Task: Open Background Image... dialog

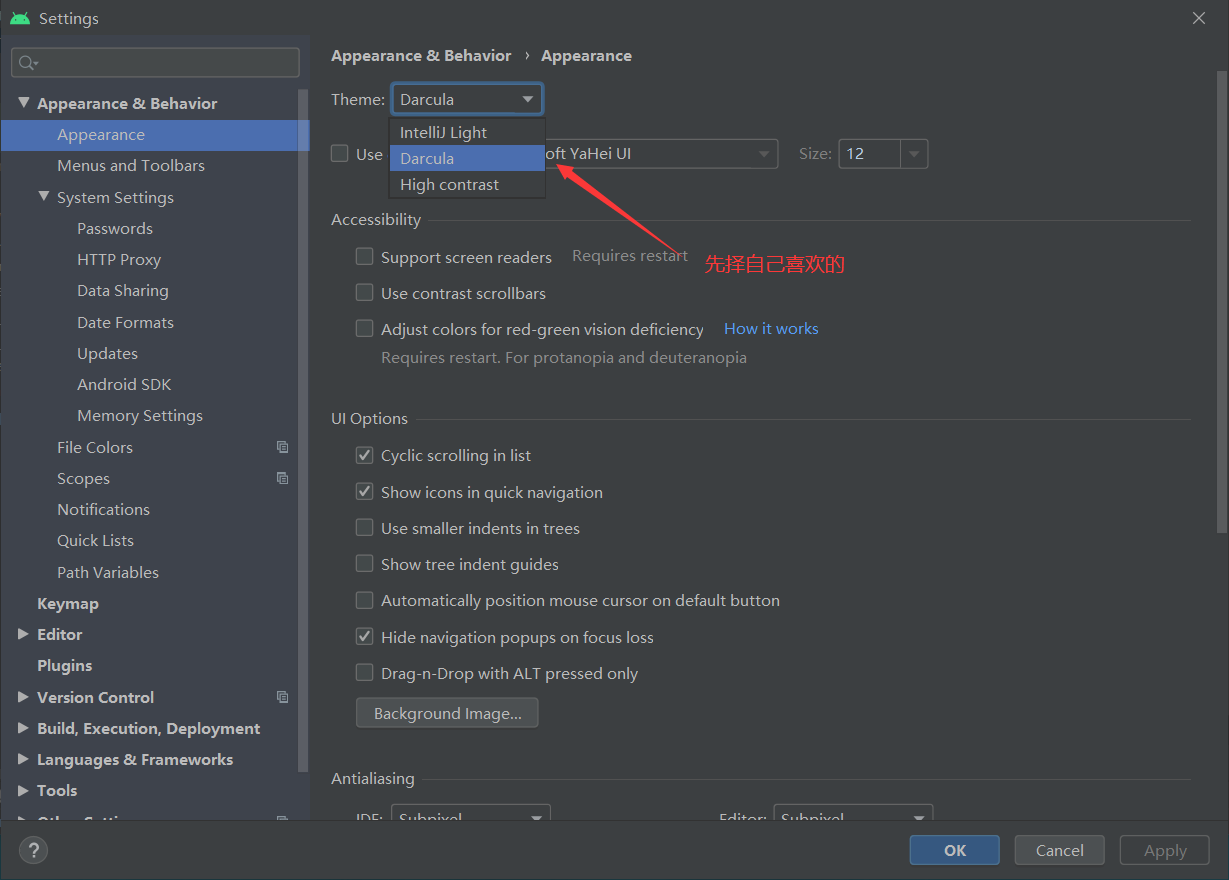Action: pyautogui.click(x=447, y=713)
